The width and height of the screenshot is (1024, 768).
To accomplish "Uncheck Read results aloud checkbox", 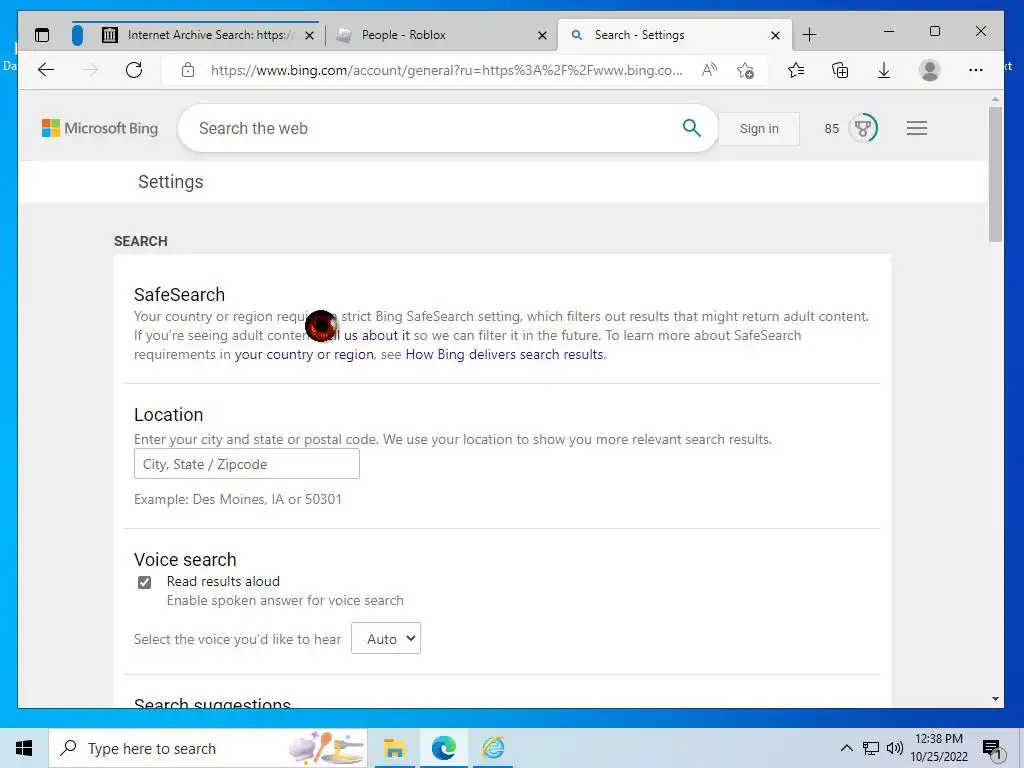I will coord(144,582).
